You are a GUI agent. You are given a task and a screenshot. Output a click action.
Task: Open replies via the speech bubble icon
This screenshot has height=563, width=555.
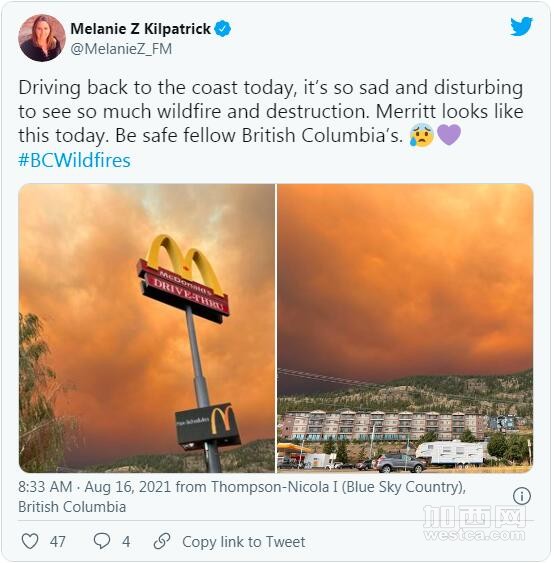[102, 541]
